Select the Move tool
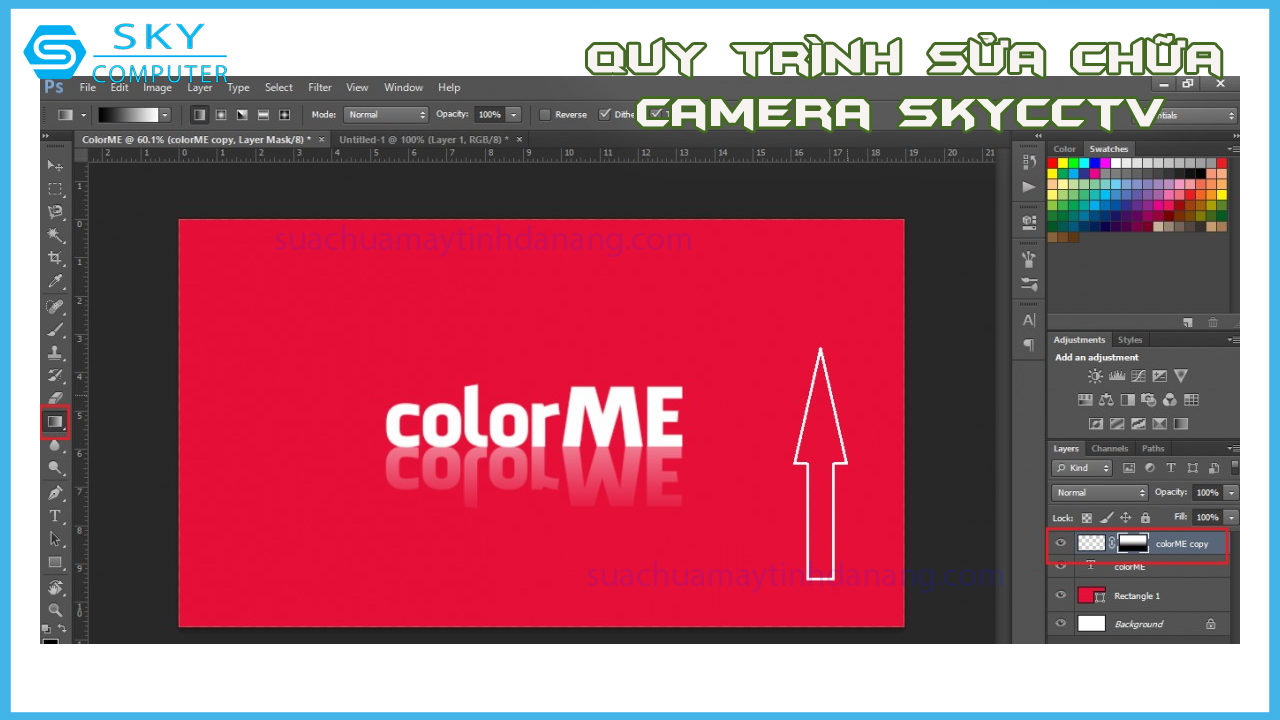Screen dimensions: 1280x720 (x=55, y=165)
